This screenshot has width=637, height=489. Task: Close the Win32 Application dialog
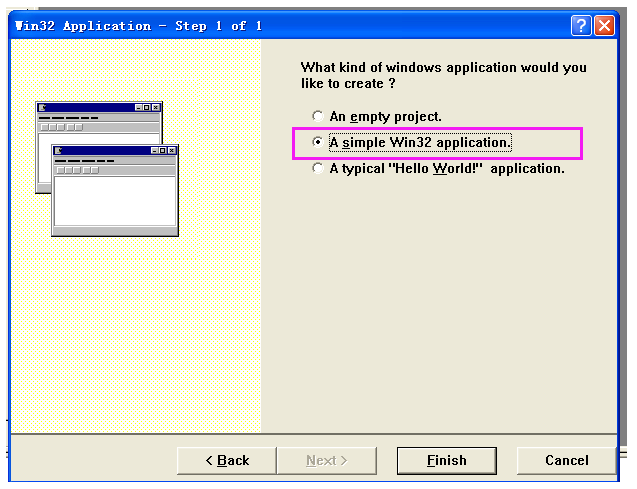604,26
